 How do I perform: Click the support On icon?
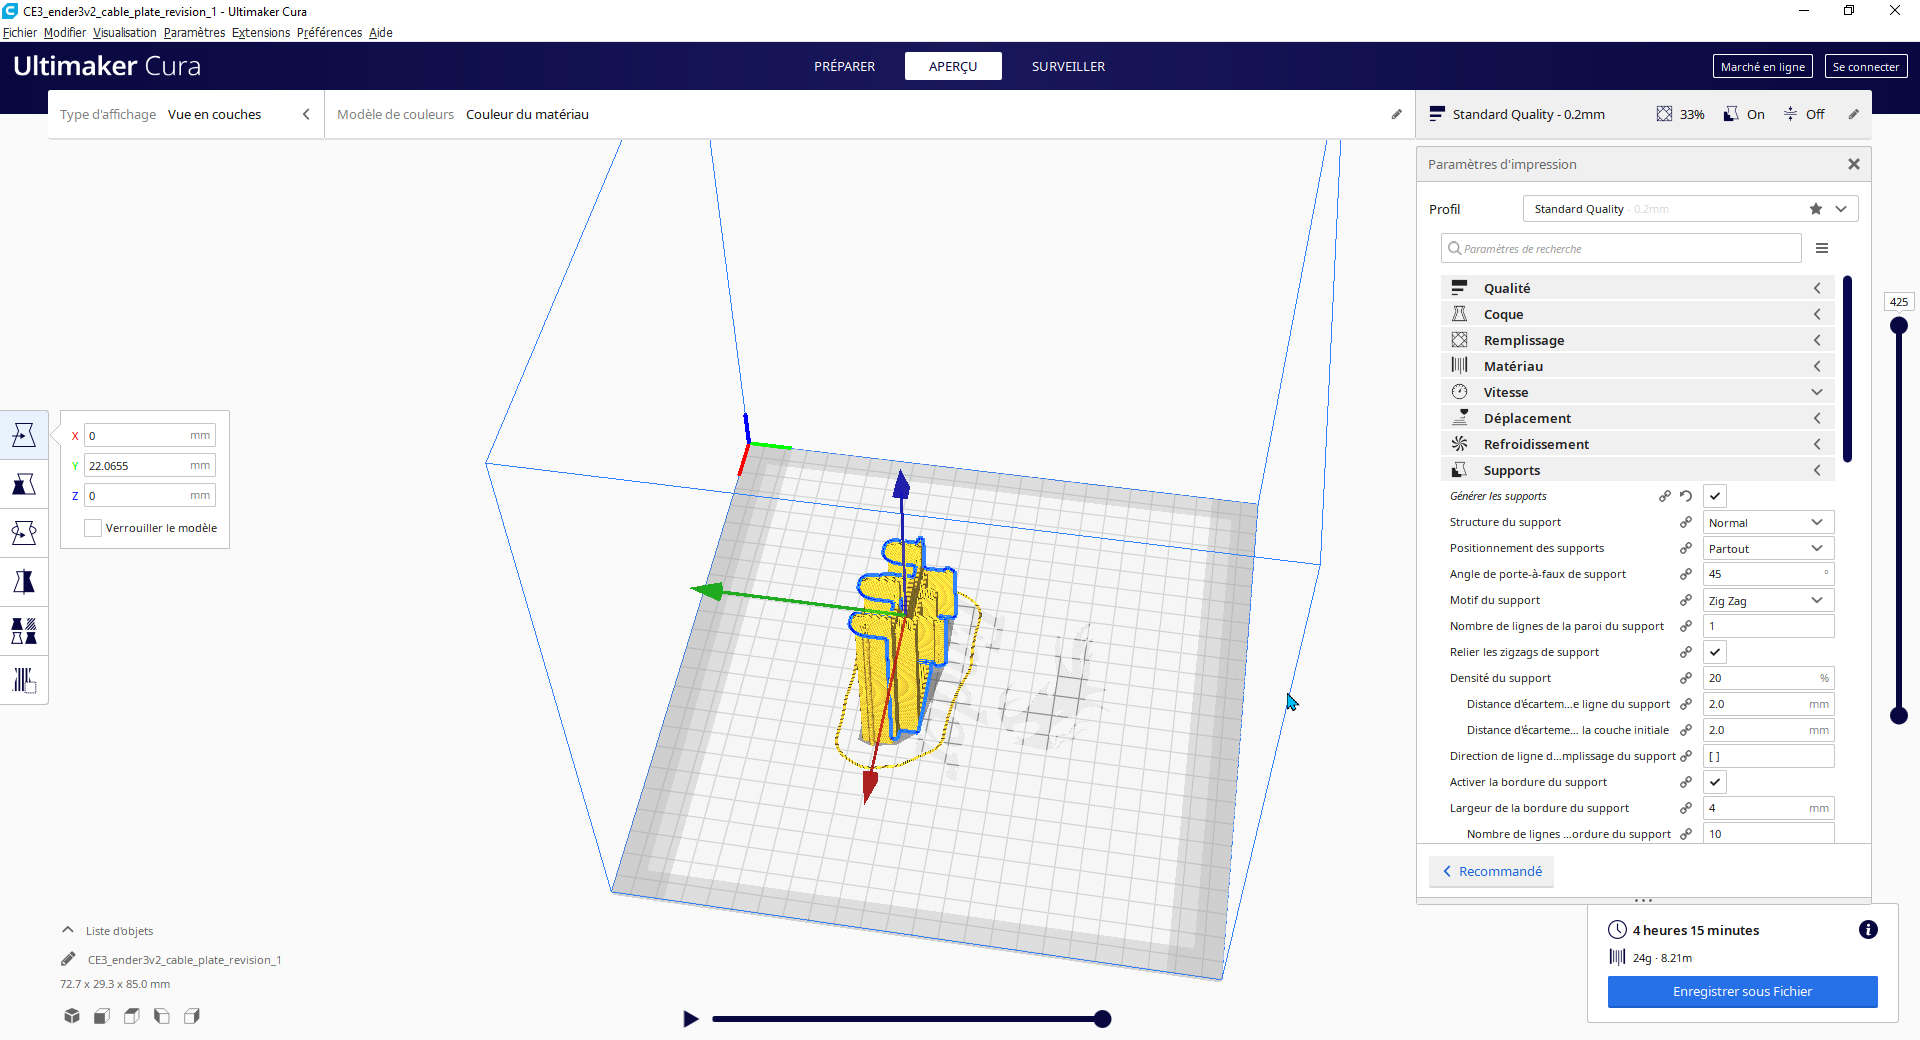pos(1731,114)
